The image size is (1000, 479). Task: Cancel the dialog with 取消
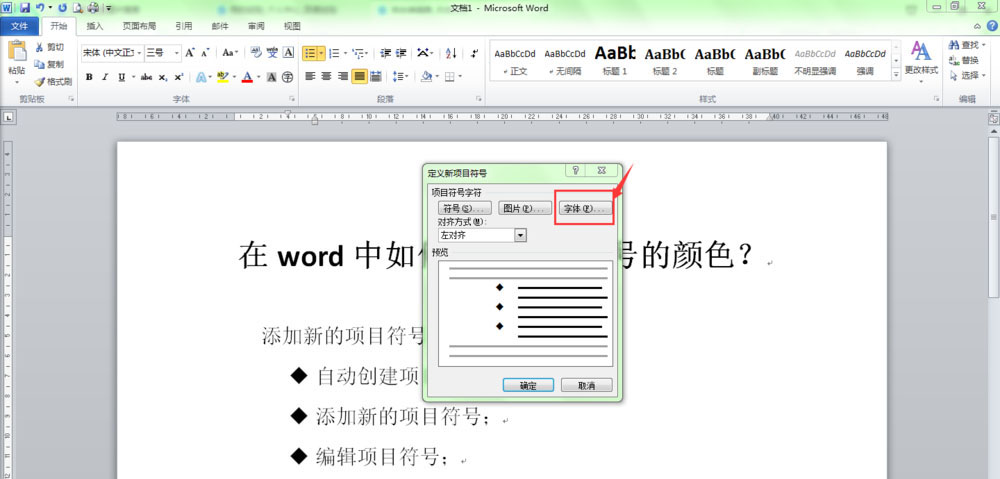[587, 385]
